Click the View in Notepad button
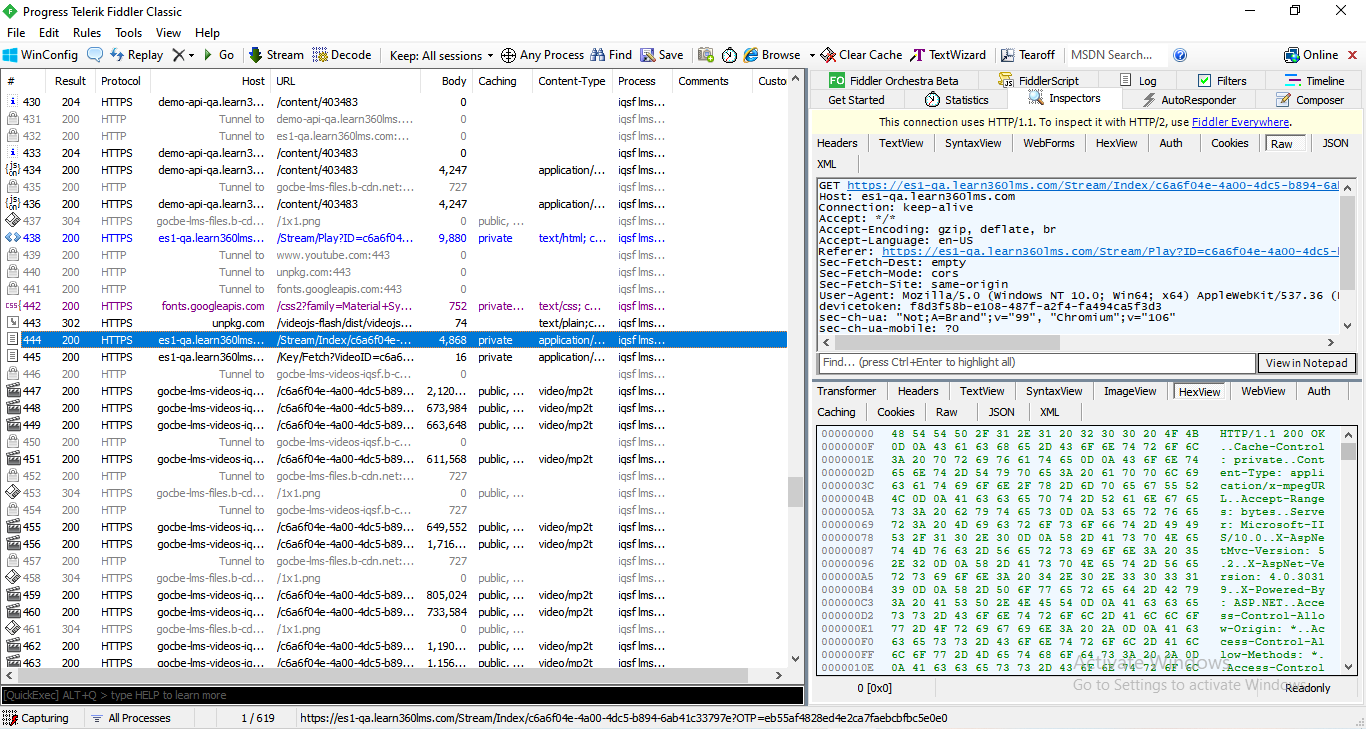This screenshot has width=1366, height=729. coord(1306,363)
